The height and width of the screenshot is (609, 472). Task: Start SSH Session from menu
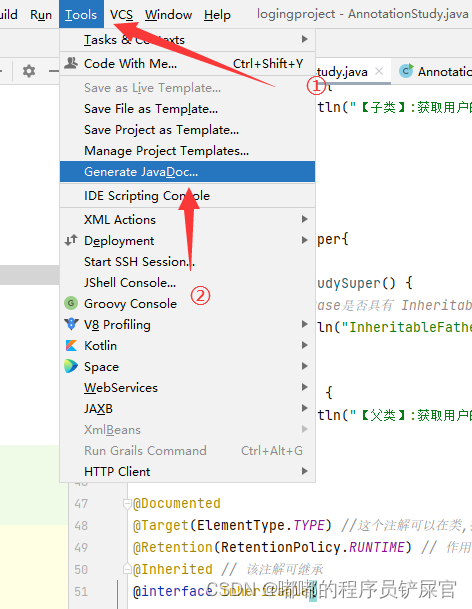(187, 261)
